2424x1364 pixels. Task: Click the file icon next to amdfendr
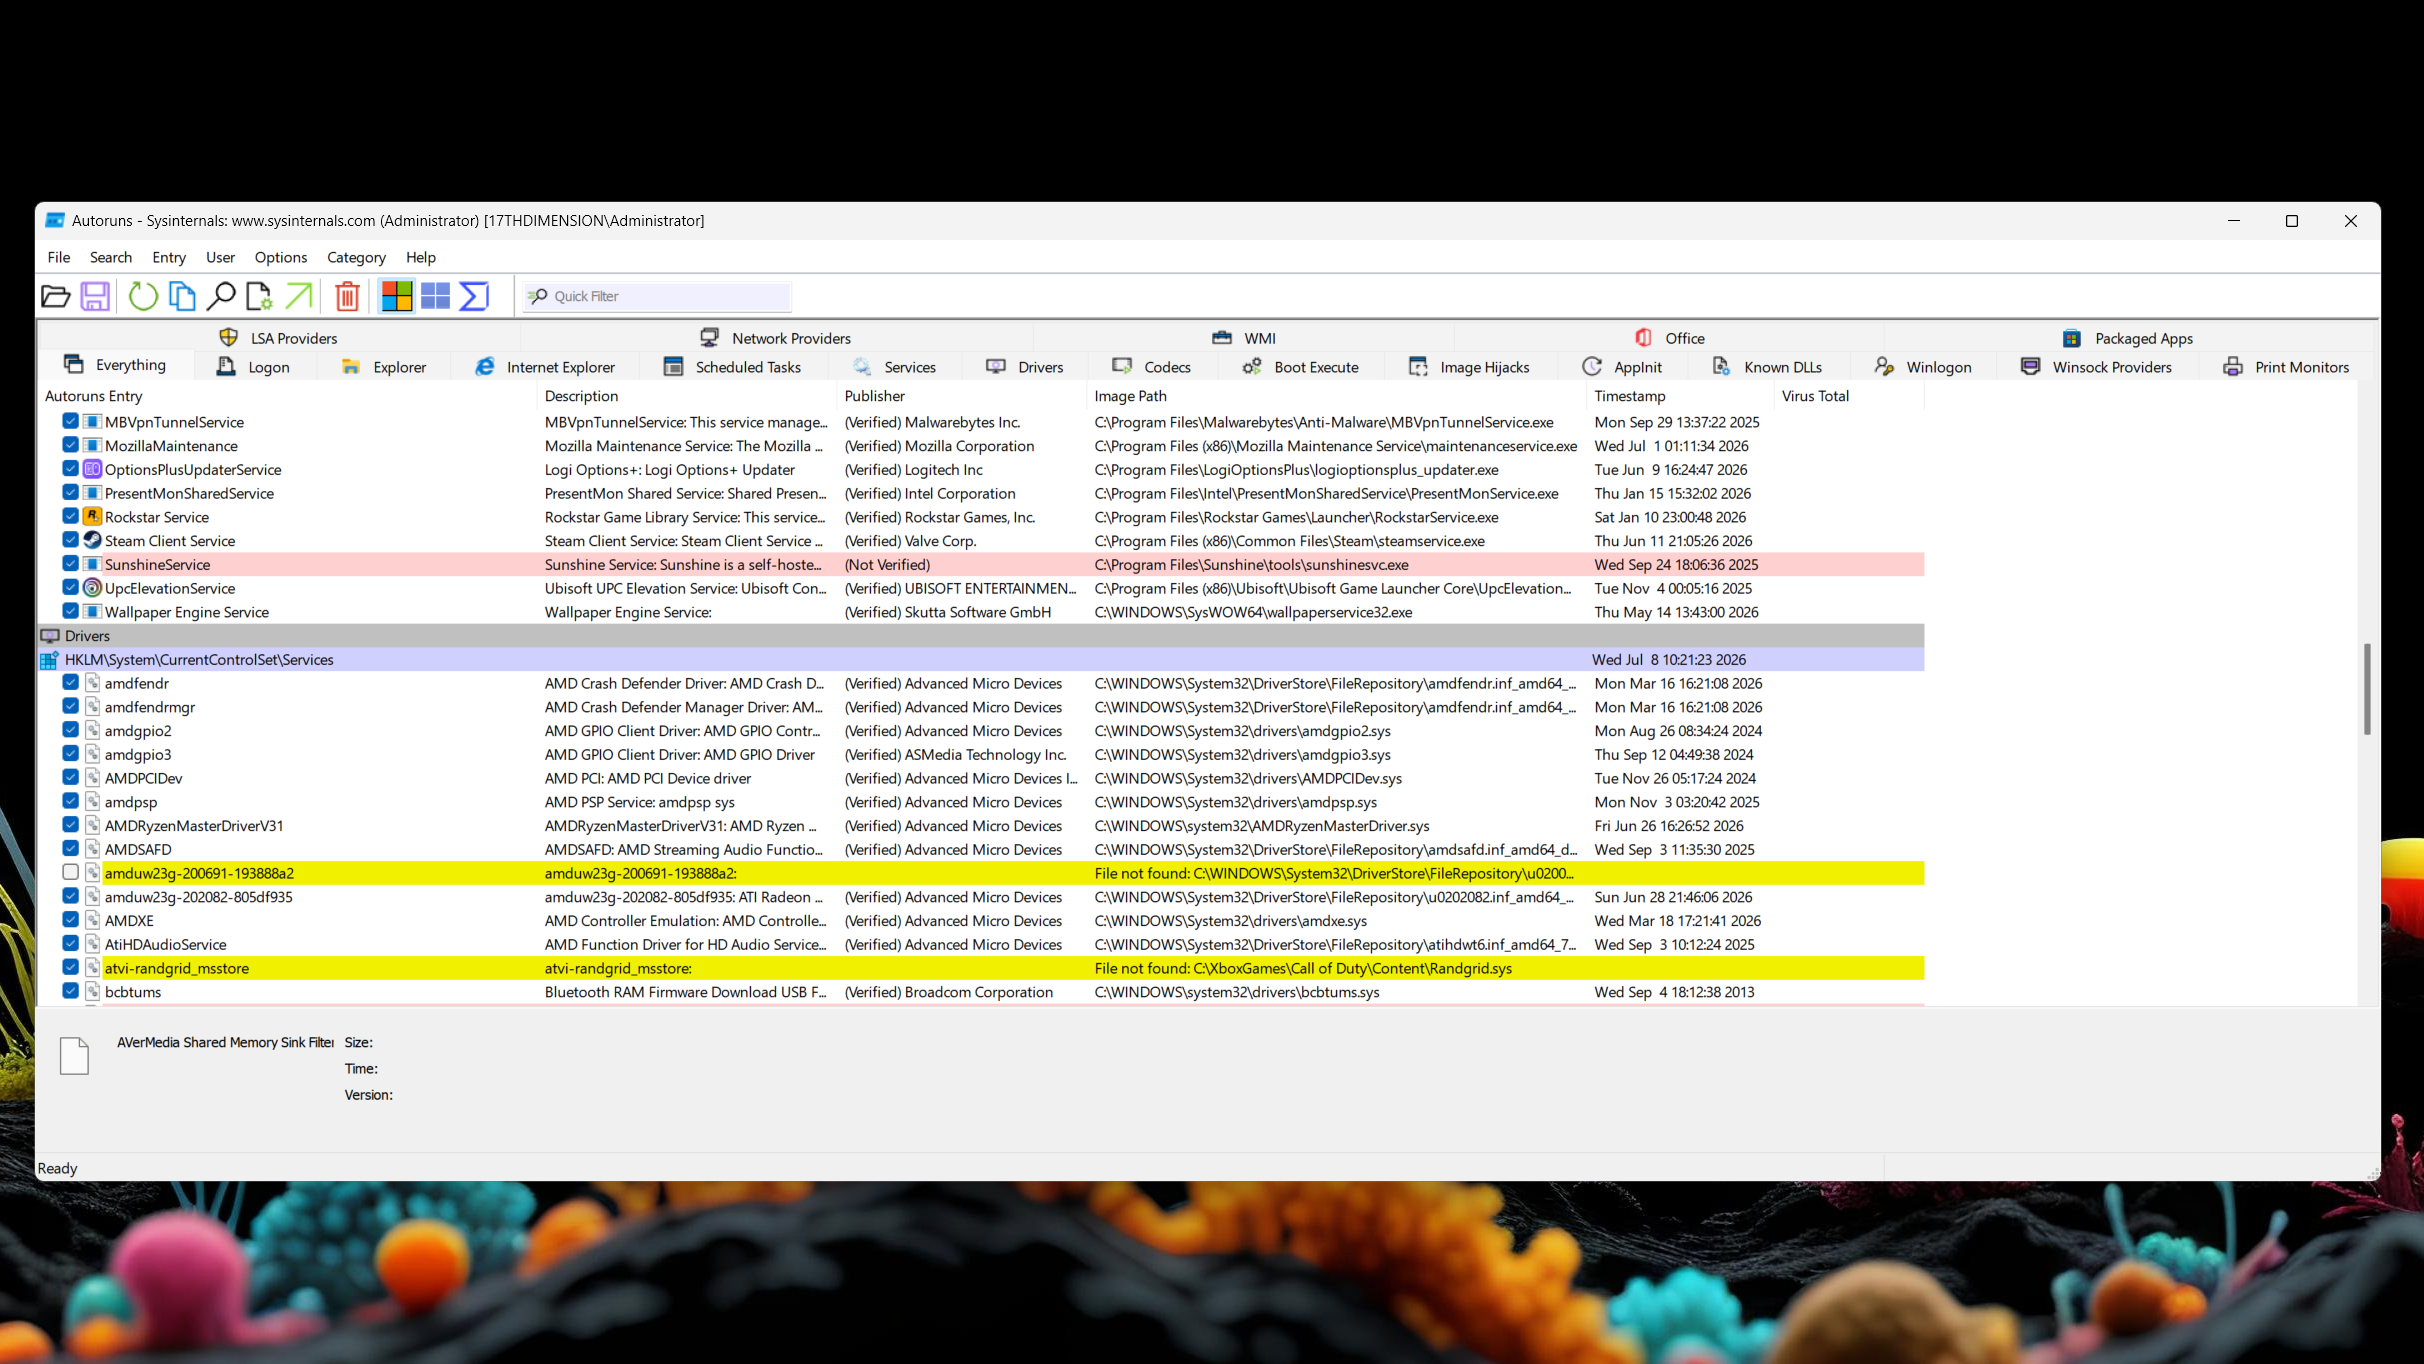[x=92, y=683]
